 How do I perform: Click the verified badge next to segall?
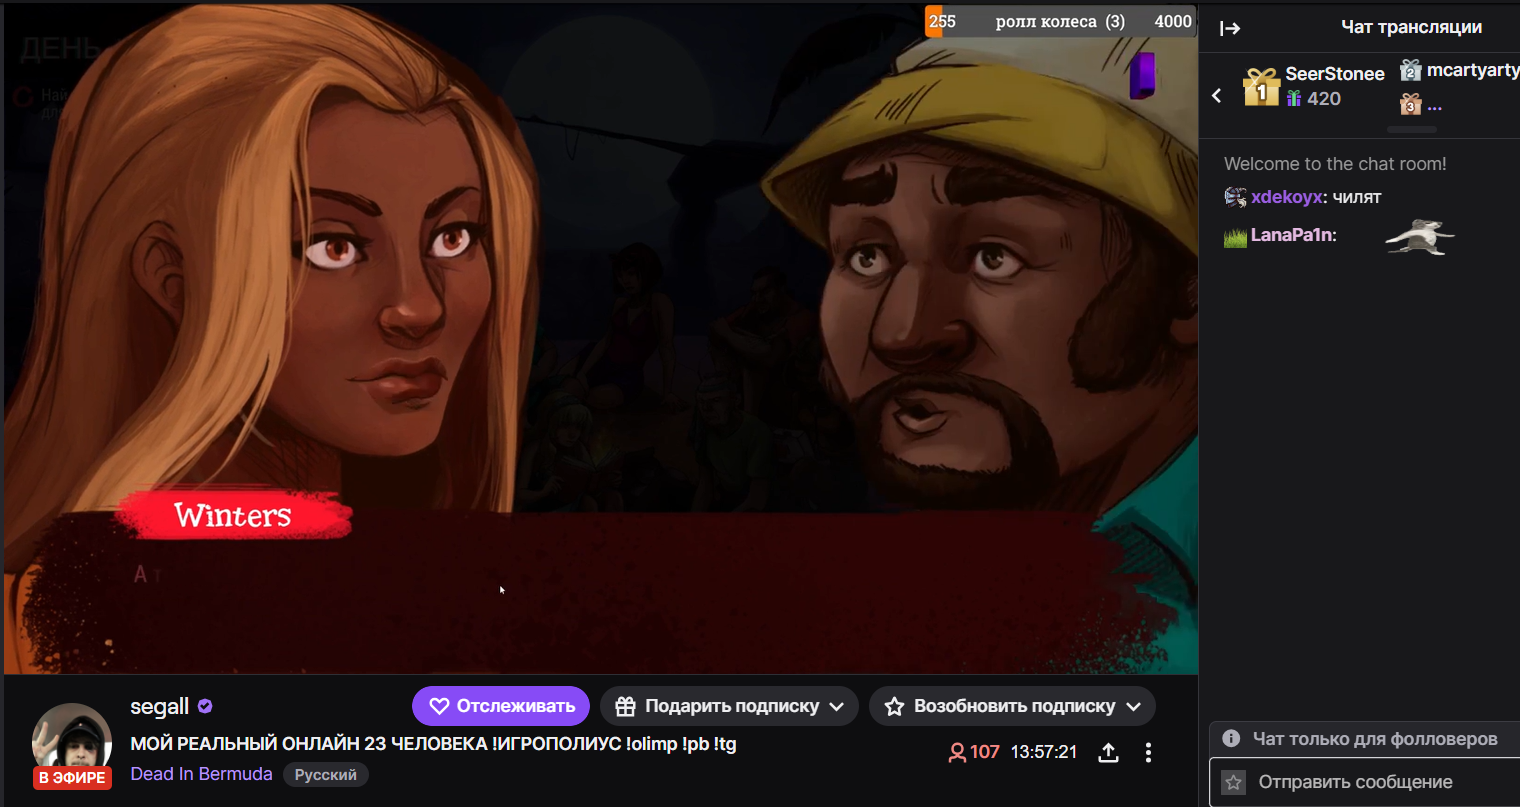tap(205, 706)
